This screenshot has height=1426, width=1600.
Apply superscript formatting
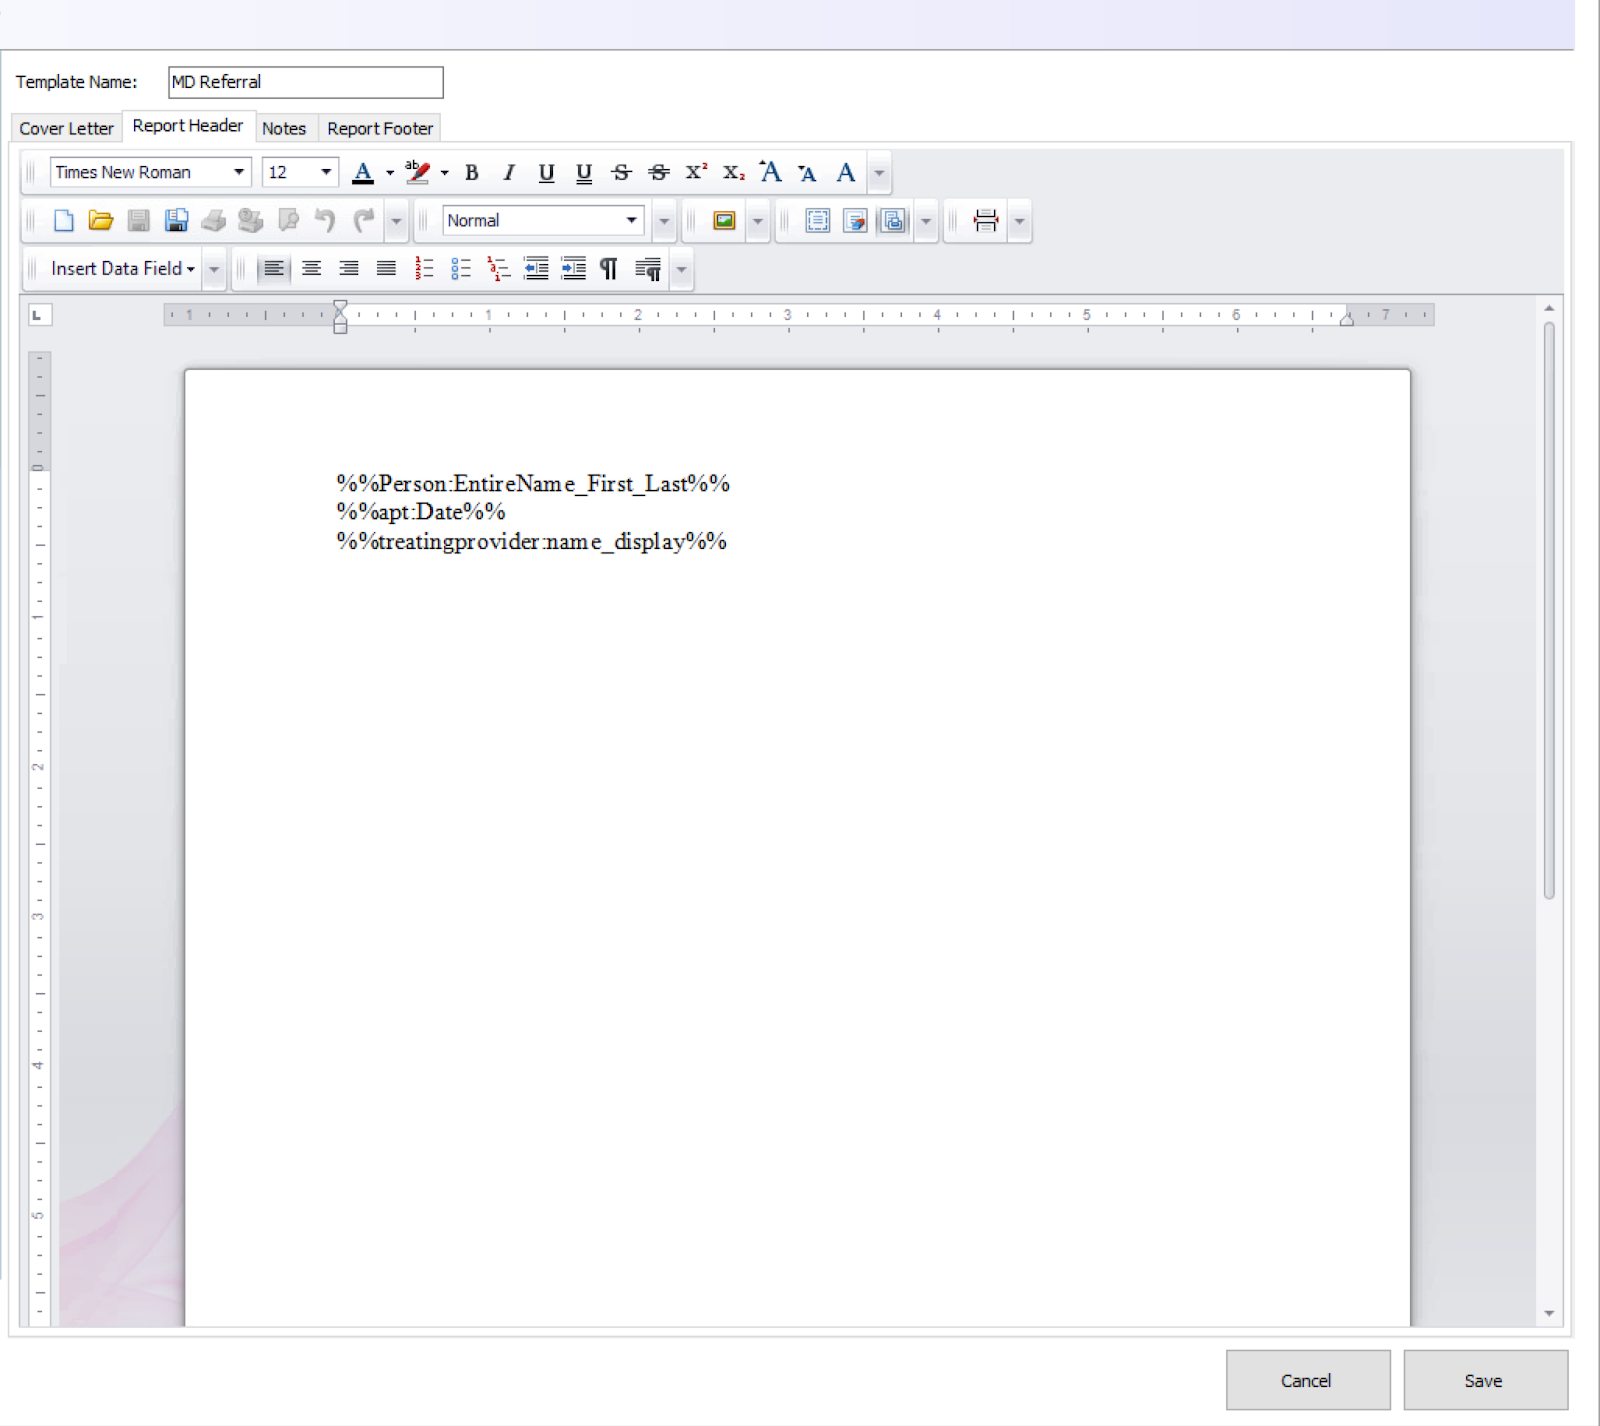pyautogui.click(x=695, y=172)
